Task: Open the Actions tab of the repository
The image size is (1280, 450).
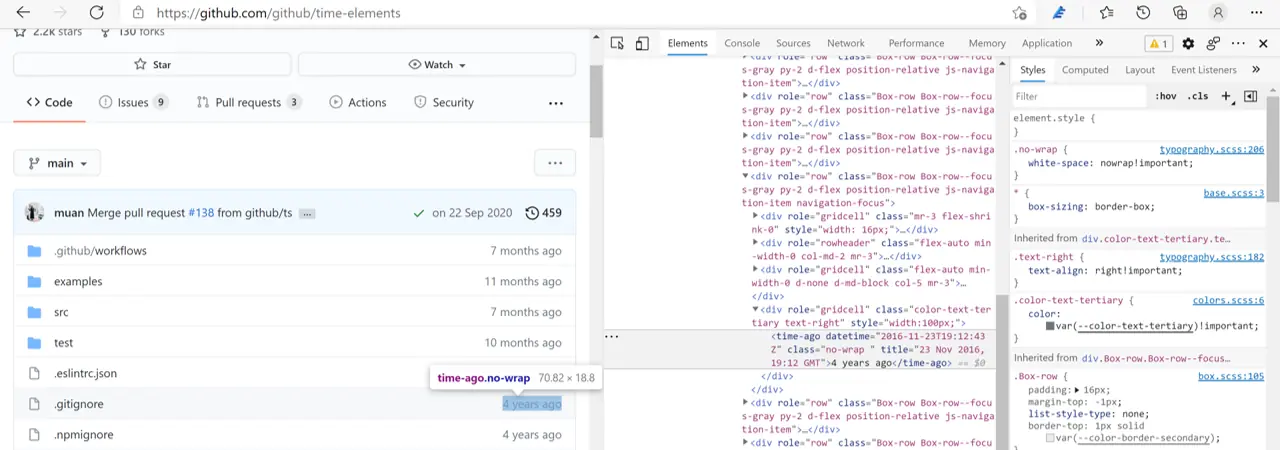Action: pyautogui.click(x=358, y=102)
